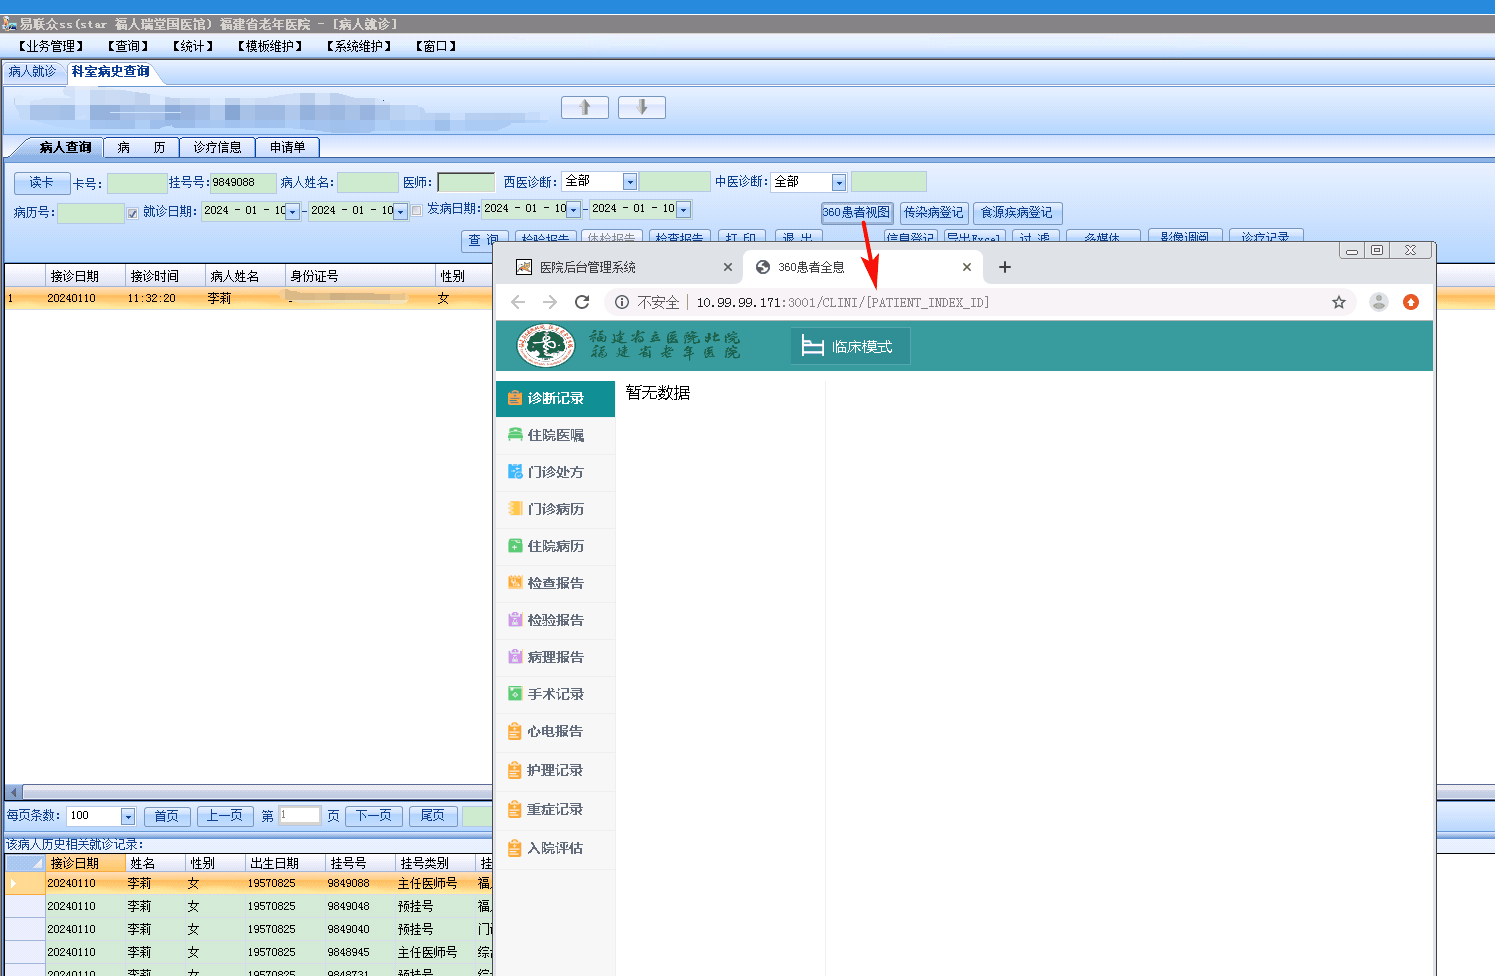Click the 诊断记录 clipboard icon in sidebar
Screen dimensions: 1495x976
coord(515,398)
